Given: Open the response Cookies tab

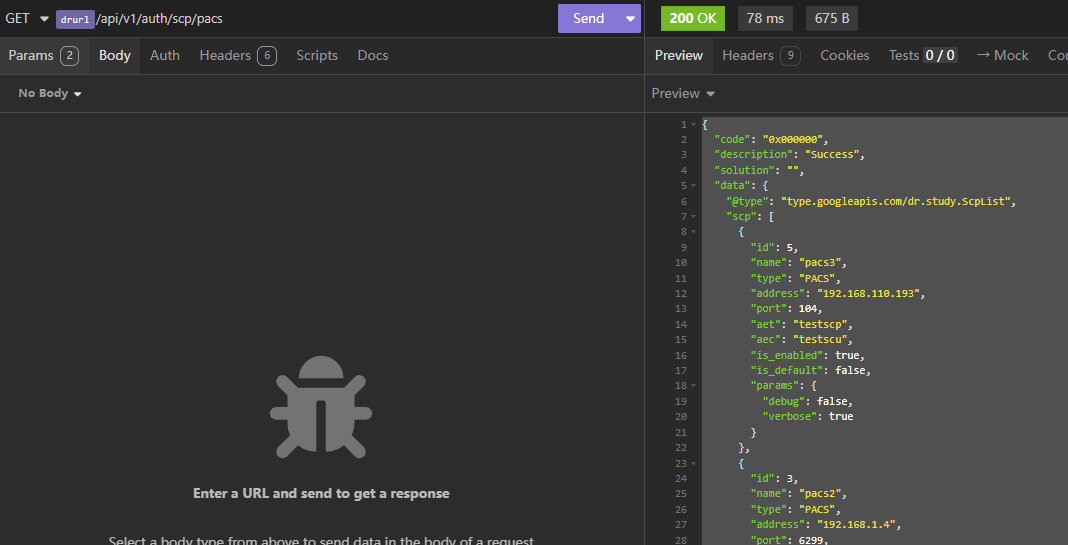Looking at the screenshot, I should click(844, 55).
